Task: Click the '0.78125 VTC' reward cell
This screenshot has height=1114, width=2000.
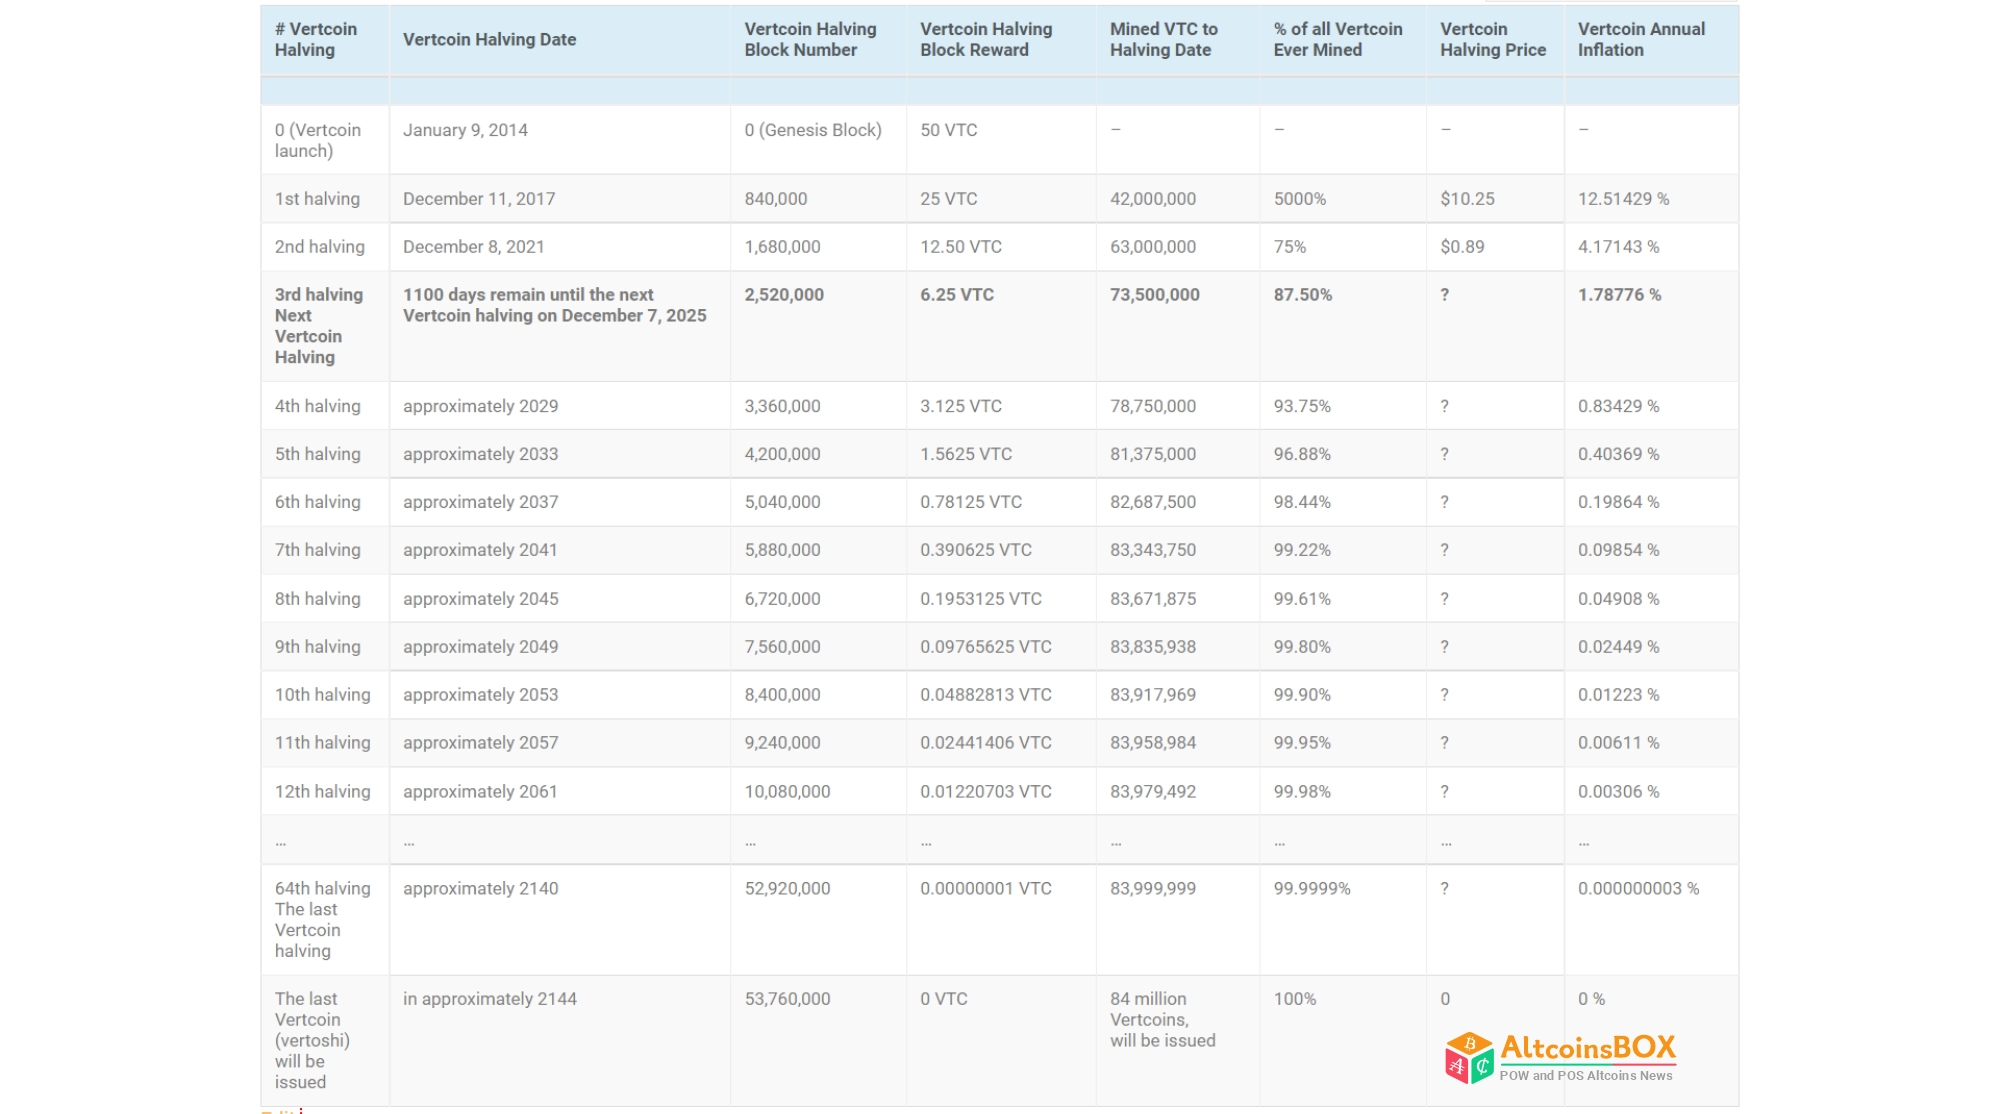Action: pyautogui.click(x=971, y=502)
